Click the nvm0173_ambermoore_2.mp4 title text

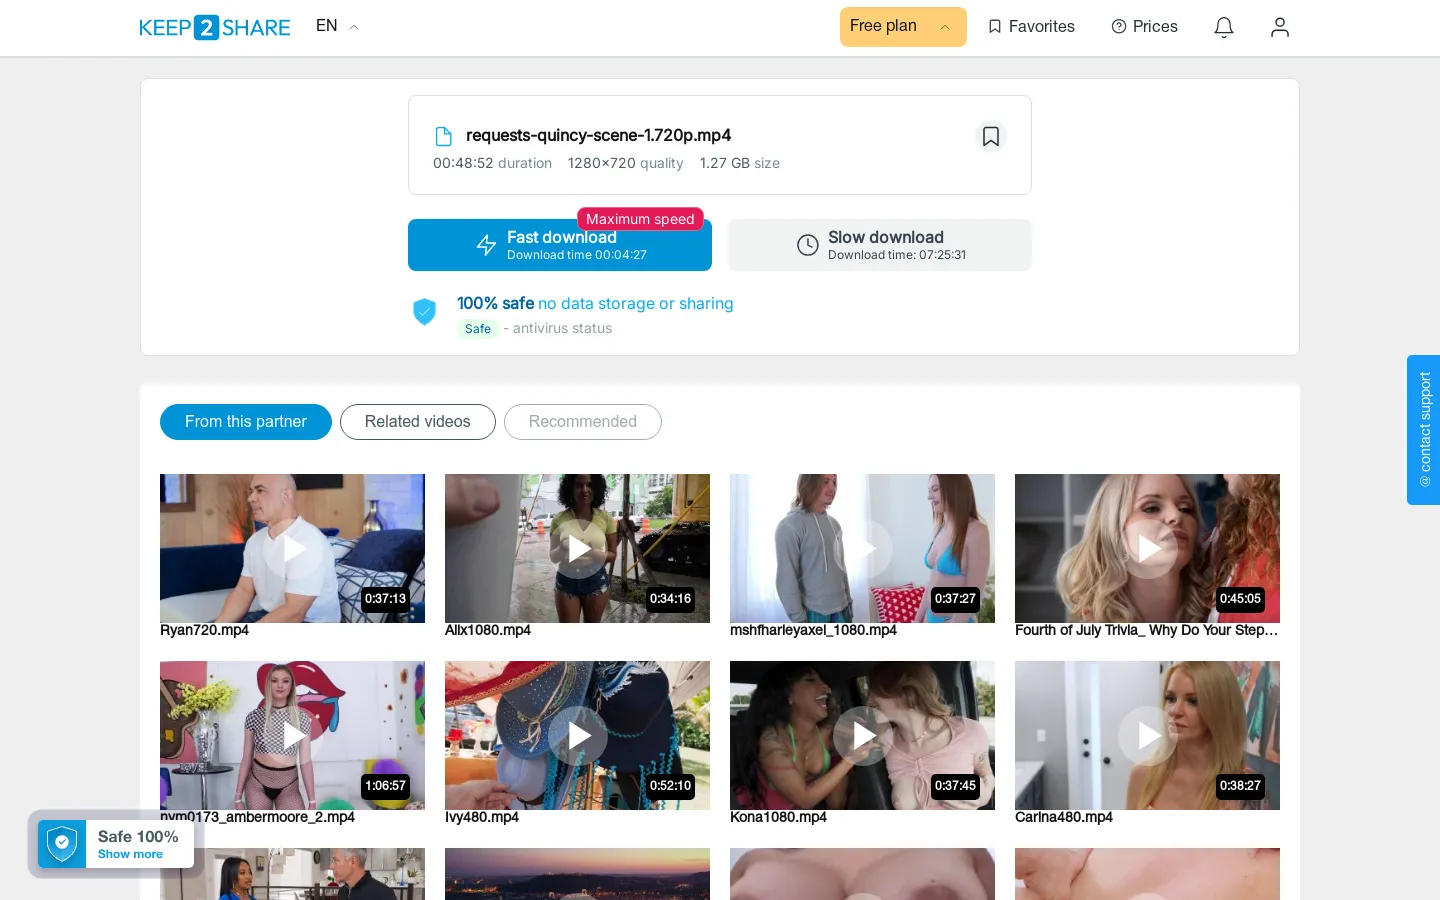coord(258,817)
